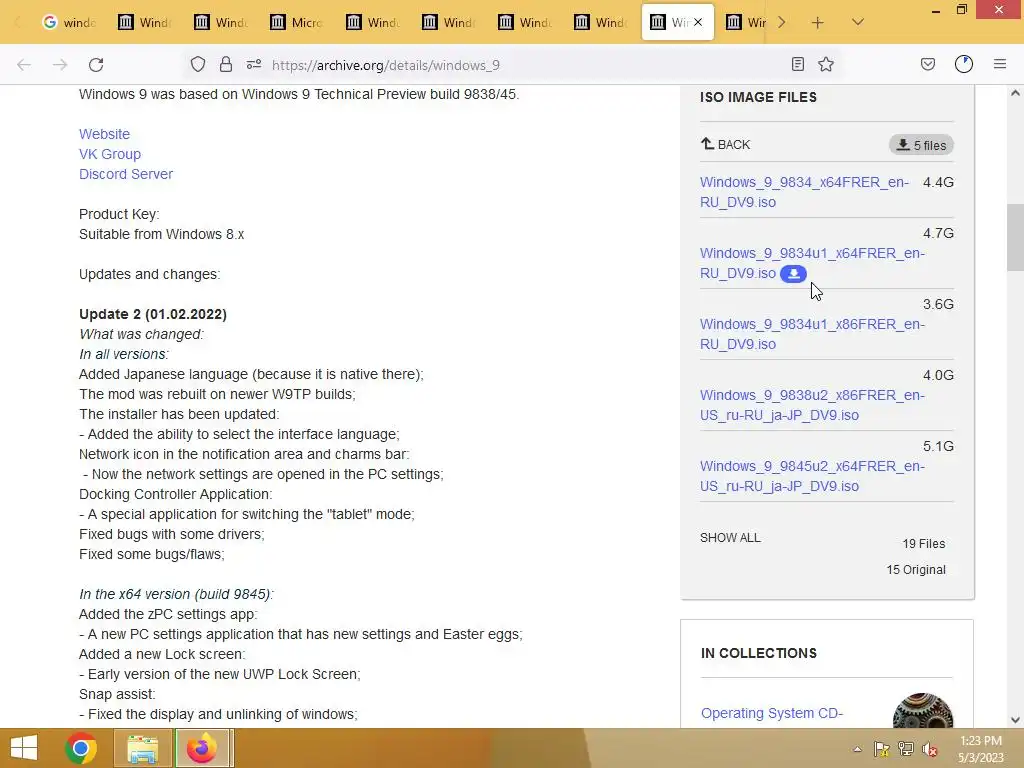Screen dimensions: 1024x768
Task: Open Chrome from the taskbar
Action: (x=81, y=748)
